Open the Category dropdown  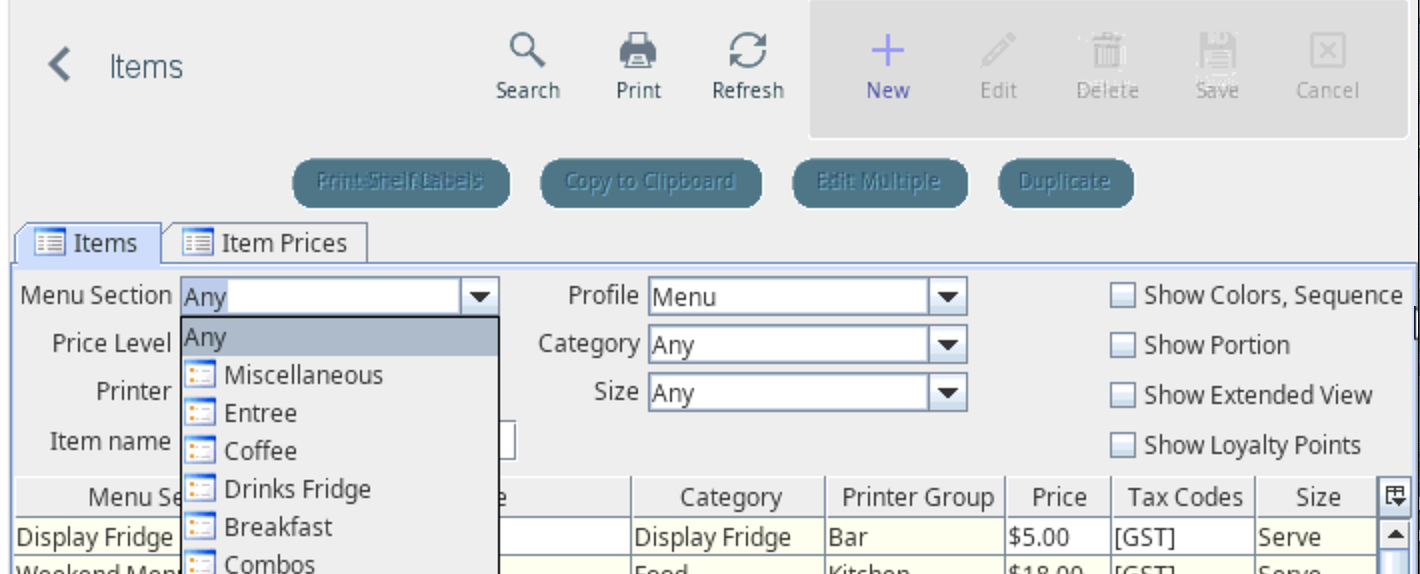coord(947,345)
